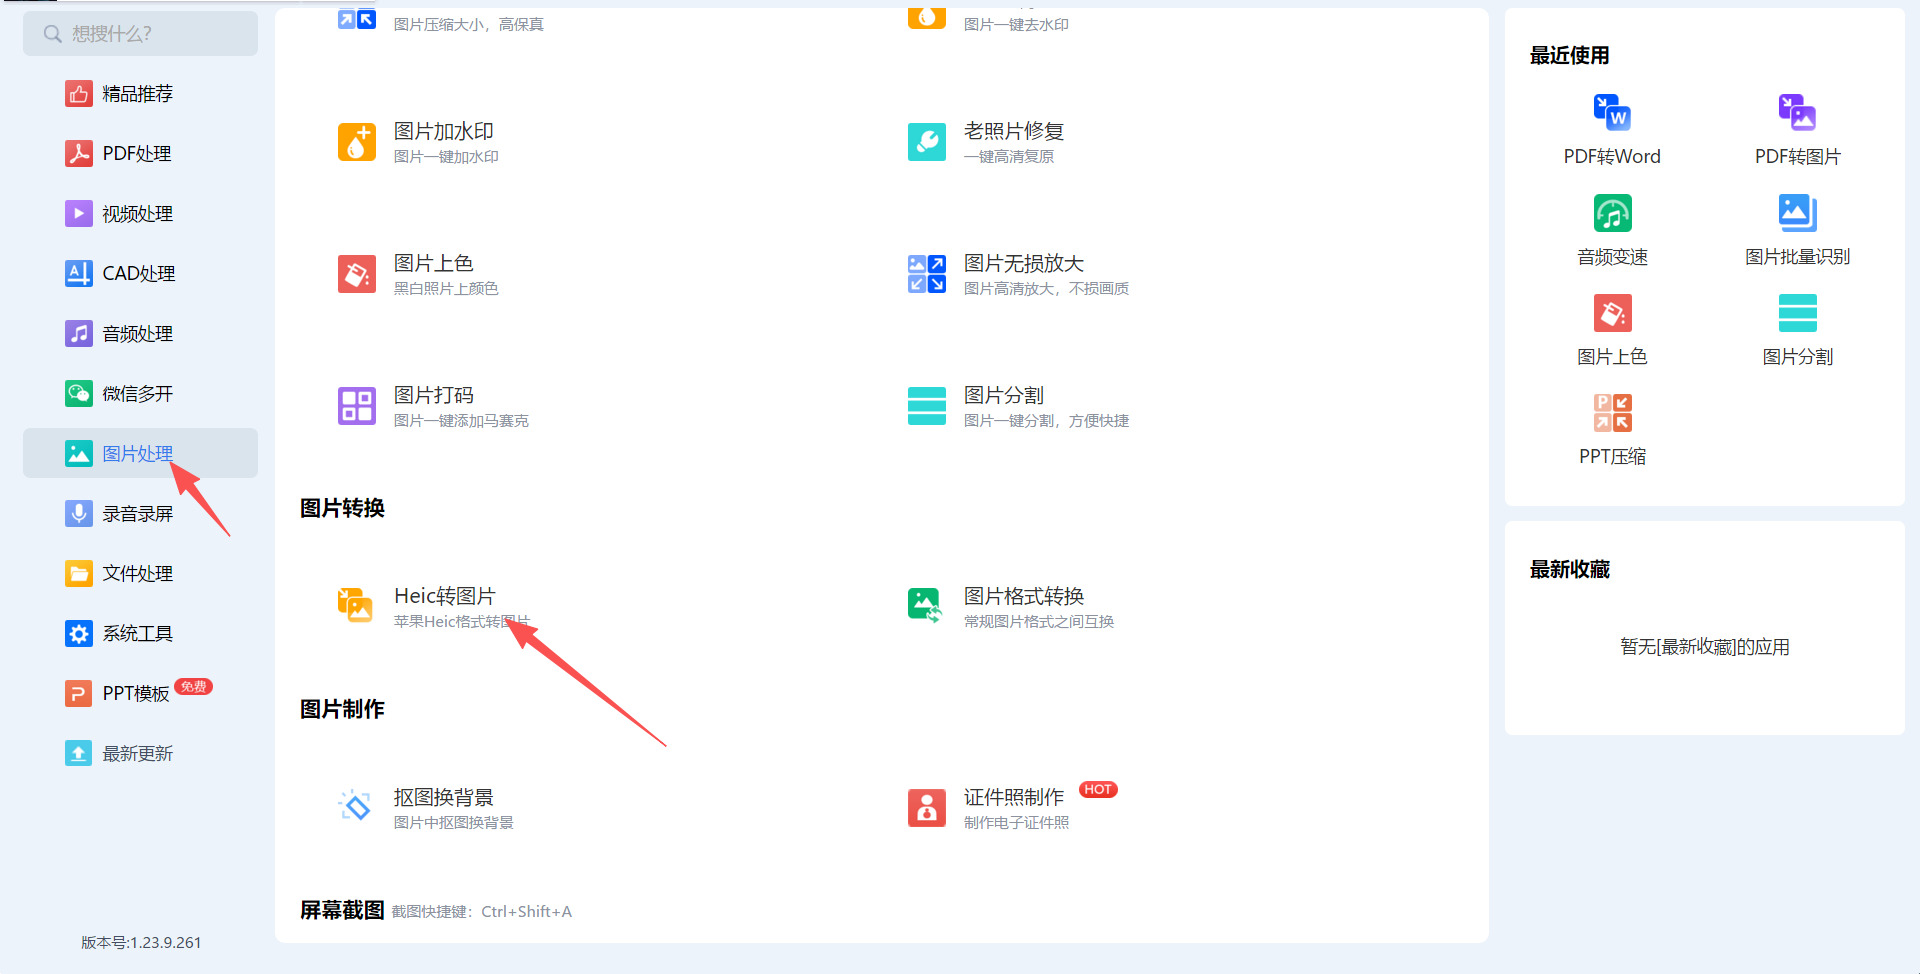Click the 版本号:1.23.9.261 text

pyautogui.click(x=141, y=942)
